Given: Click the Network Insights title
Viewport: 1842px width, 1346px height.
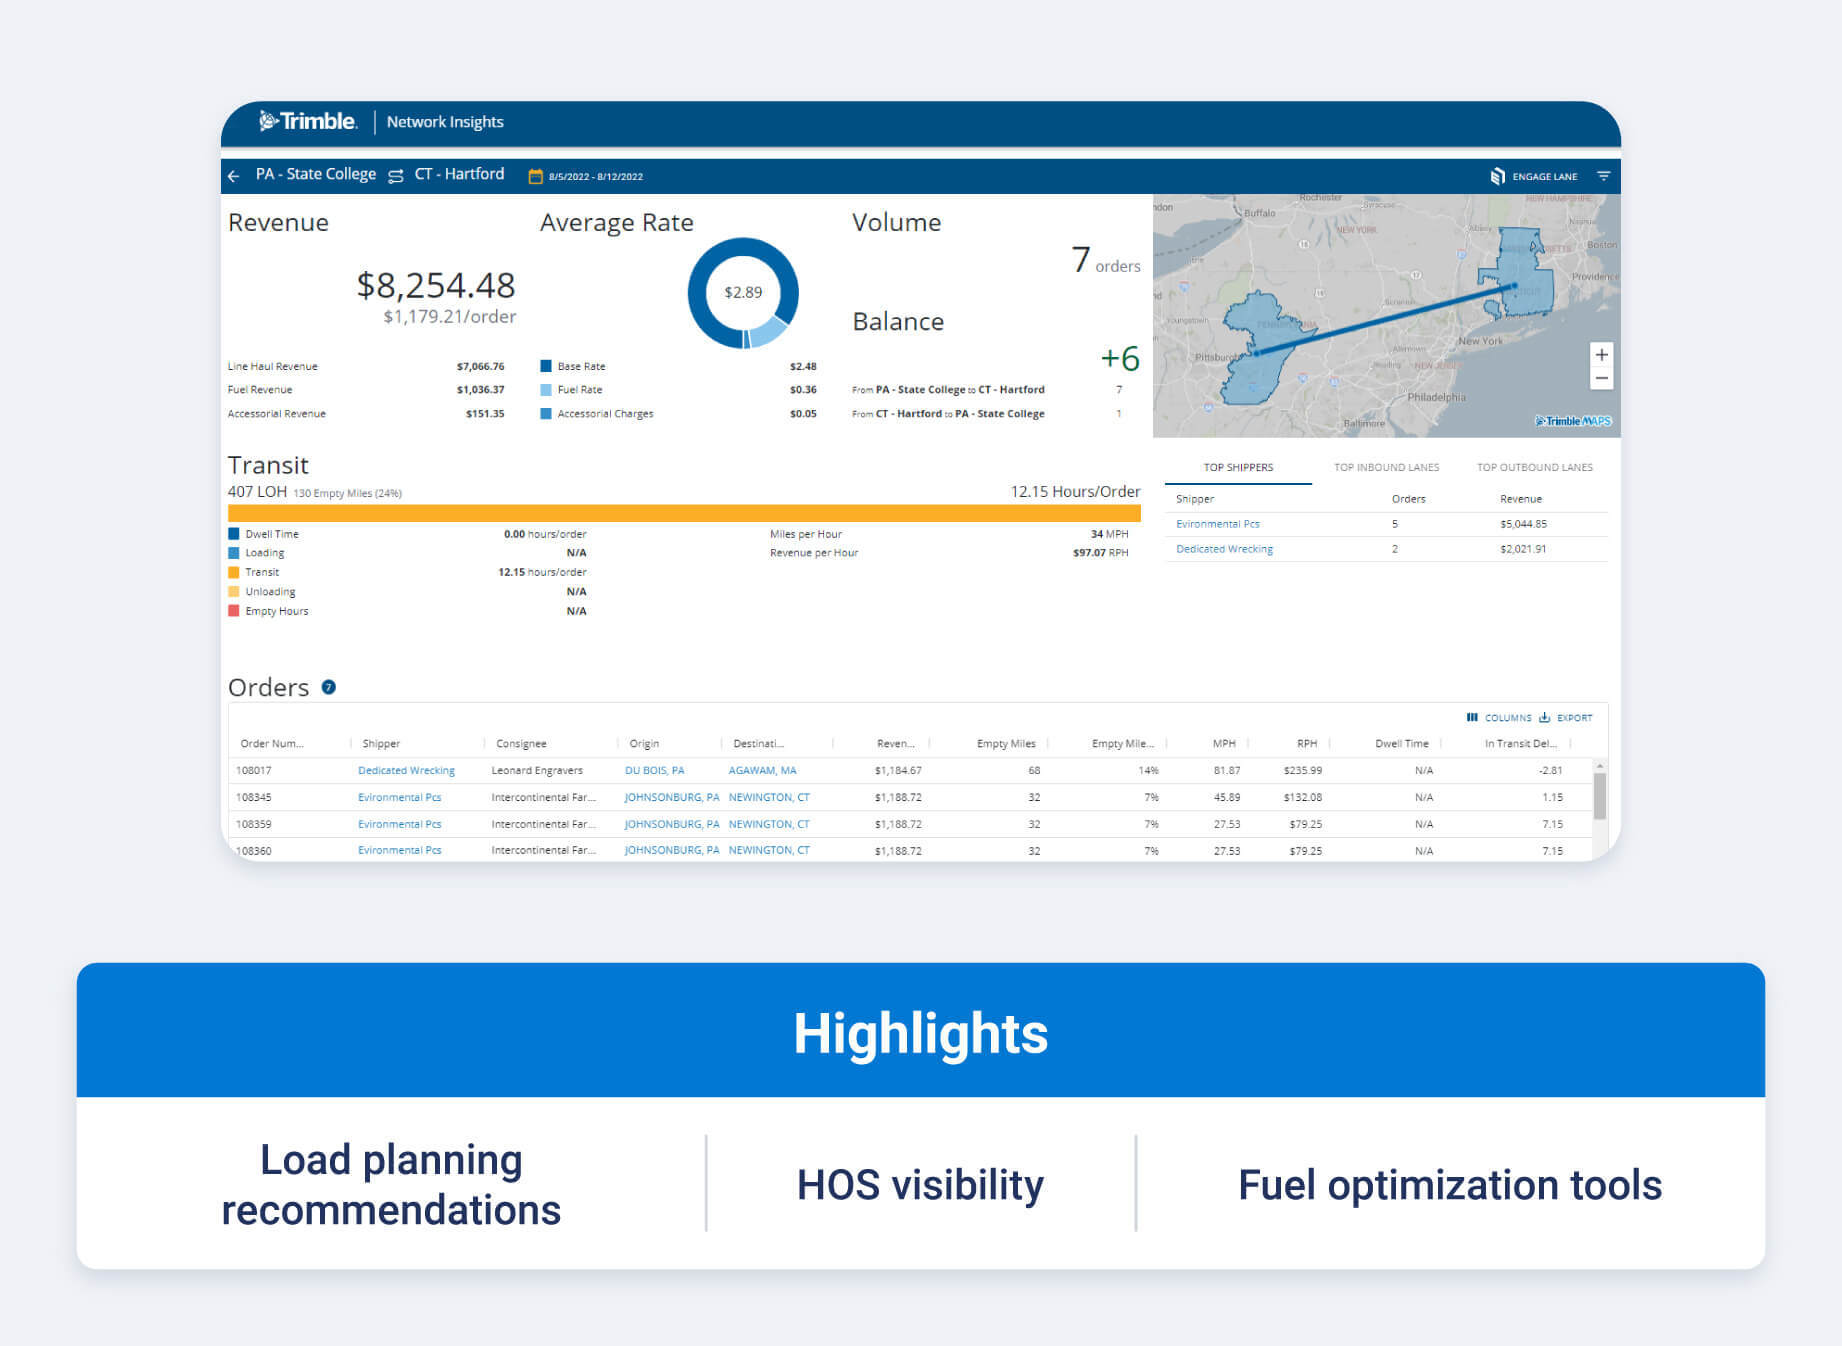Looking at the screenshot, I should [445, 122].
